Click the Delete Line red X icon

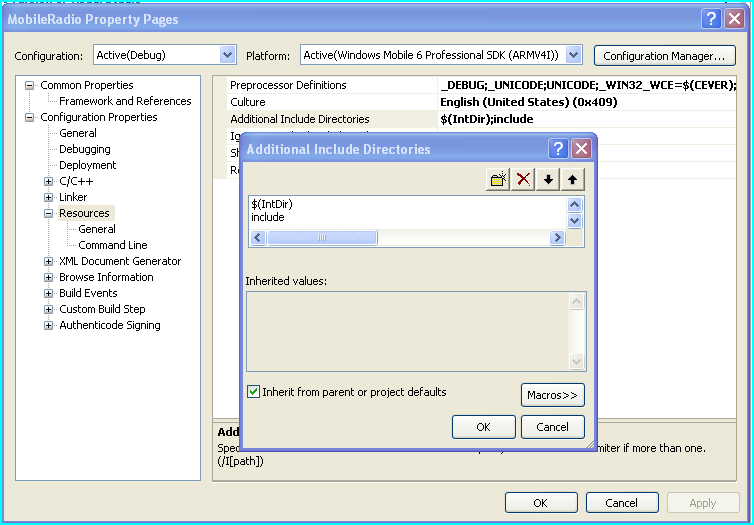523,180
